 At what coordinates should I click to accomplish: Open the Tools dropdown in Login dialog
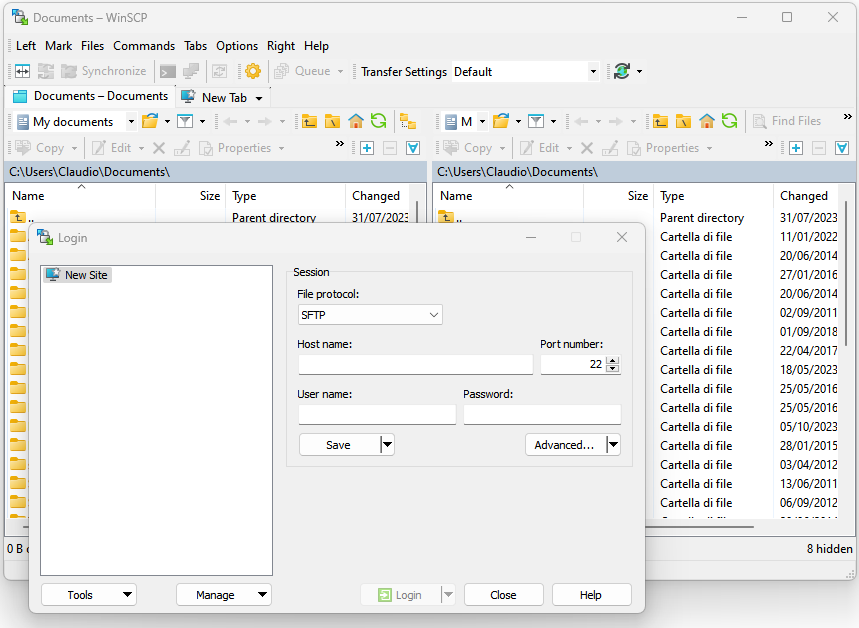89,595
